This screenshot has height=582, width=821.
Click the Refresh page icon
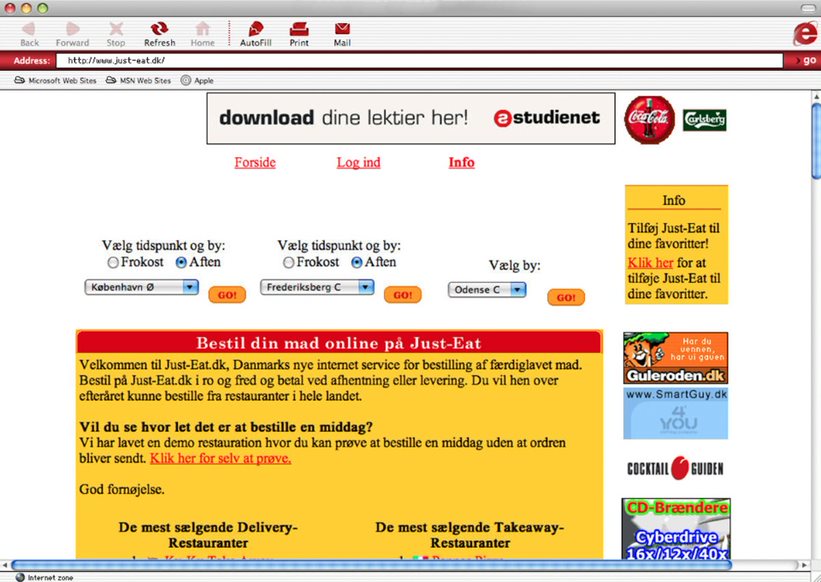click(x=159, y=29)
